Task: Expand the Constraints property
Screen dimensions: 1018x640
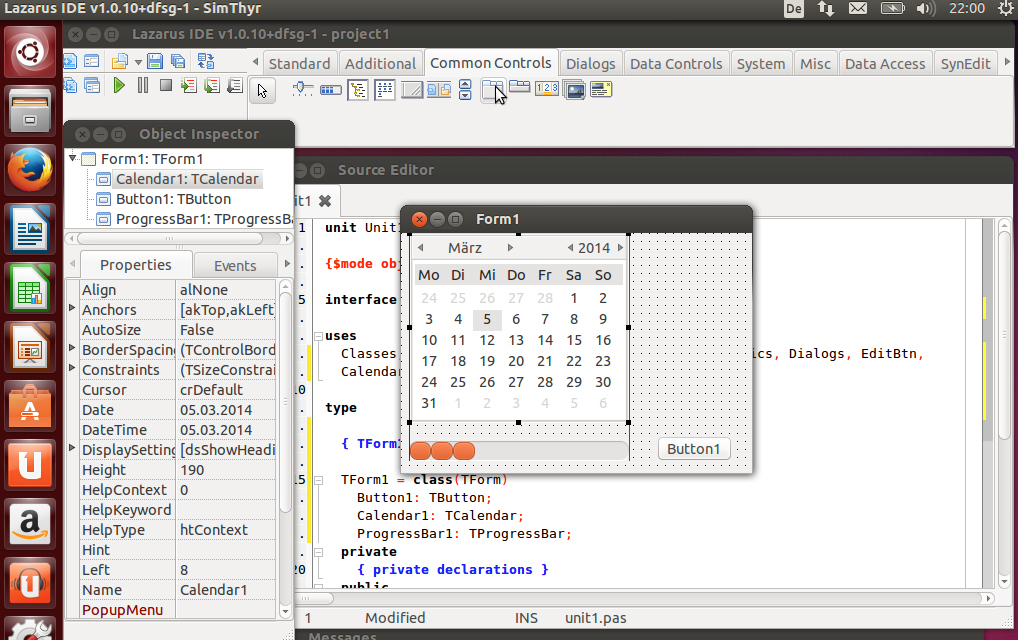Action: (72, 368)
